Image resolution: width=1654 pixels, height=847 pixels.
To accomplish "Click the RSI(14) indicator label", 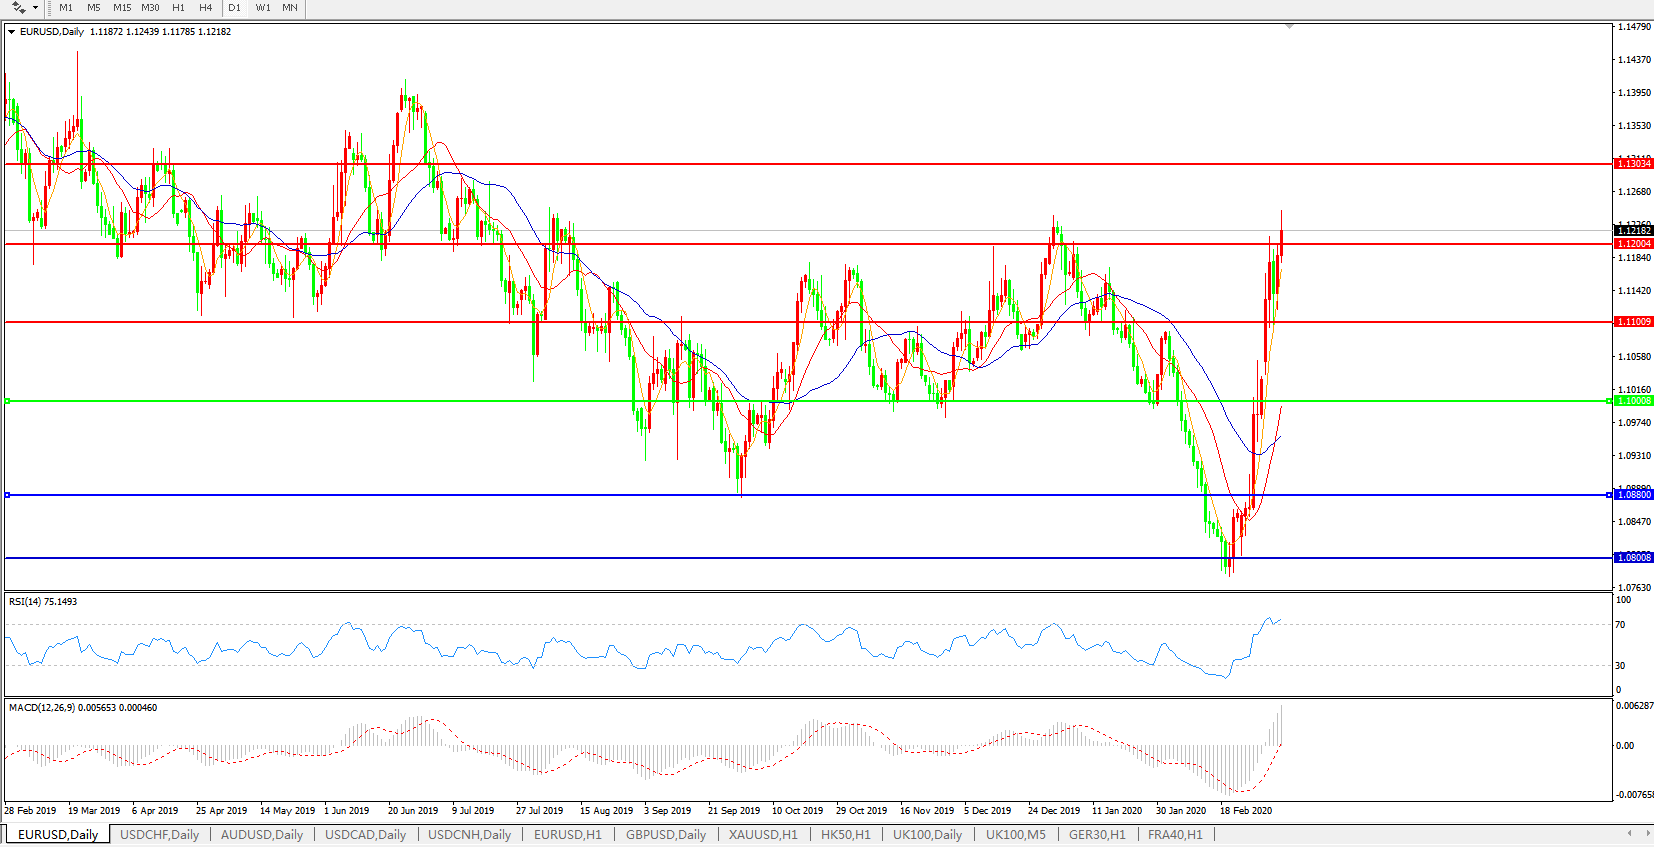I will [43, 602].
